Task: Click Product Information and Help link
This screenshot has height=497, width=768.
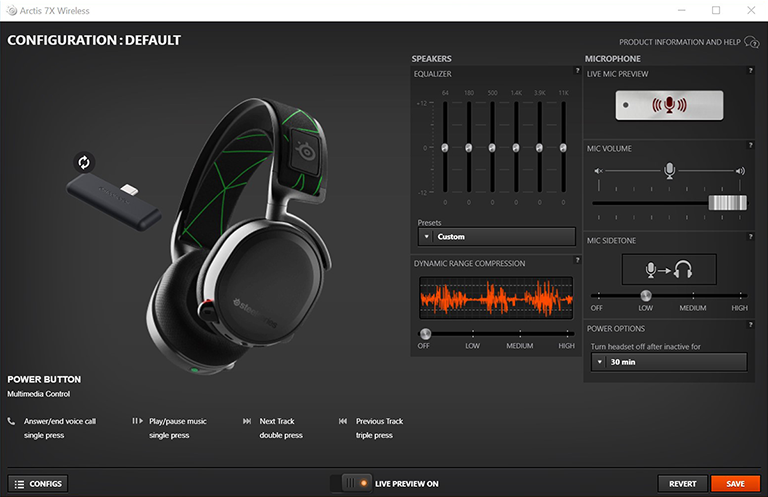Action: coord(680,42)
